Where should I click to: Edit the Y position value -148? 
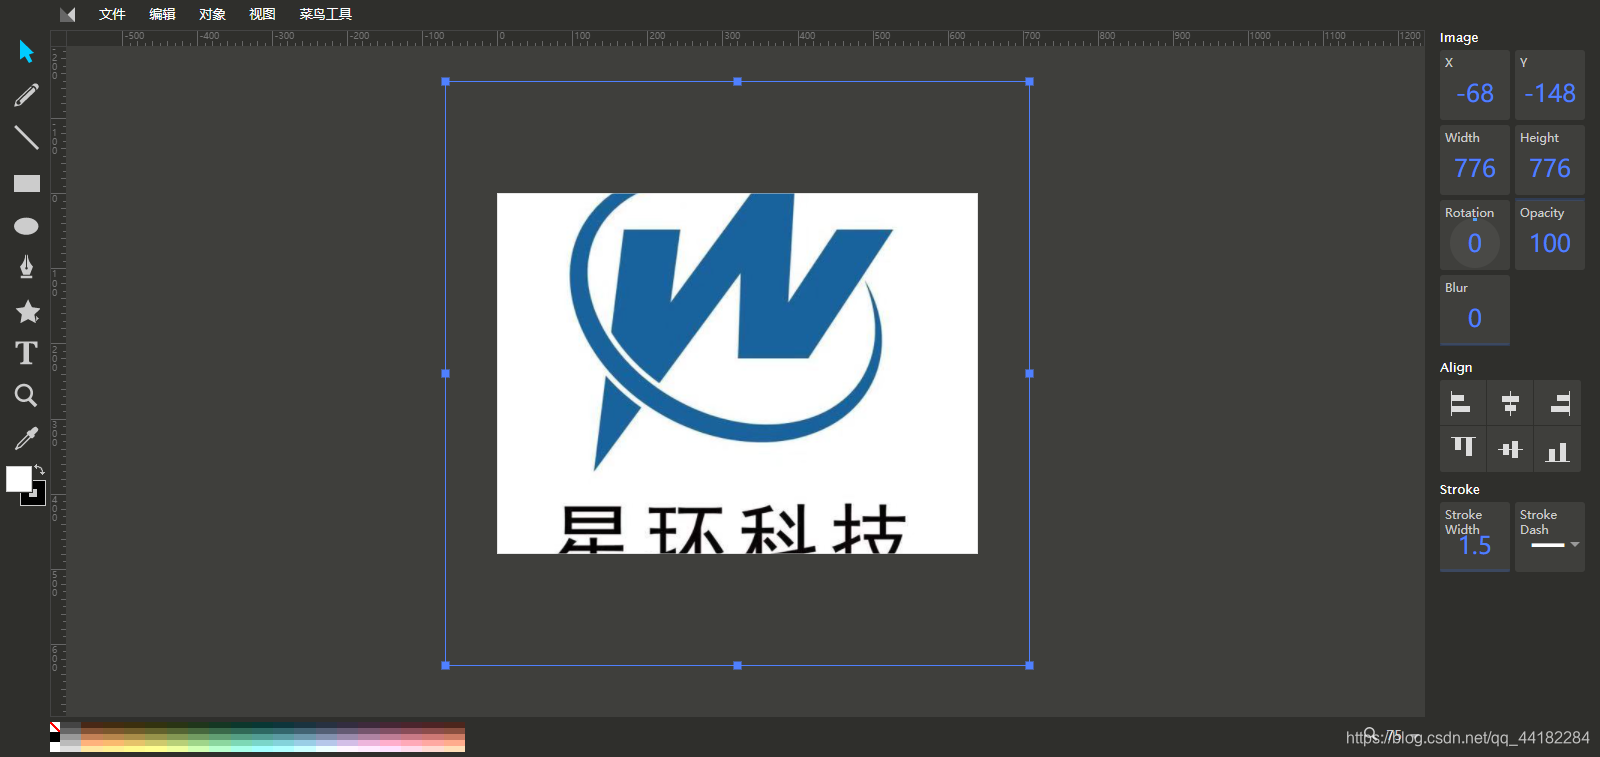click(1550, 93)
